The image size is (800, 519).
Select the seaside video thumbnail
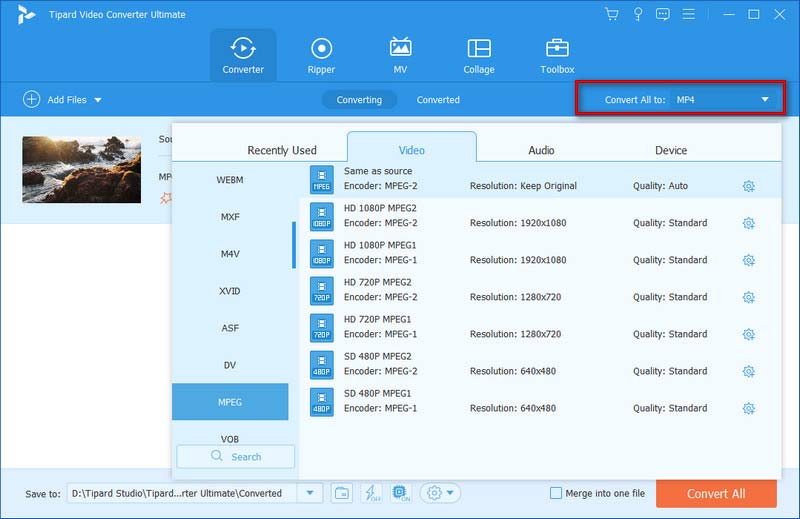point(82,169)
